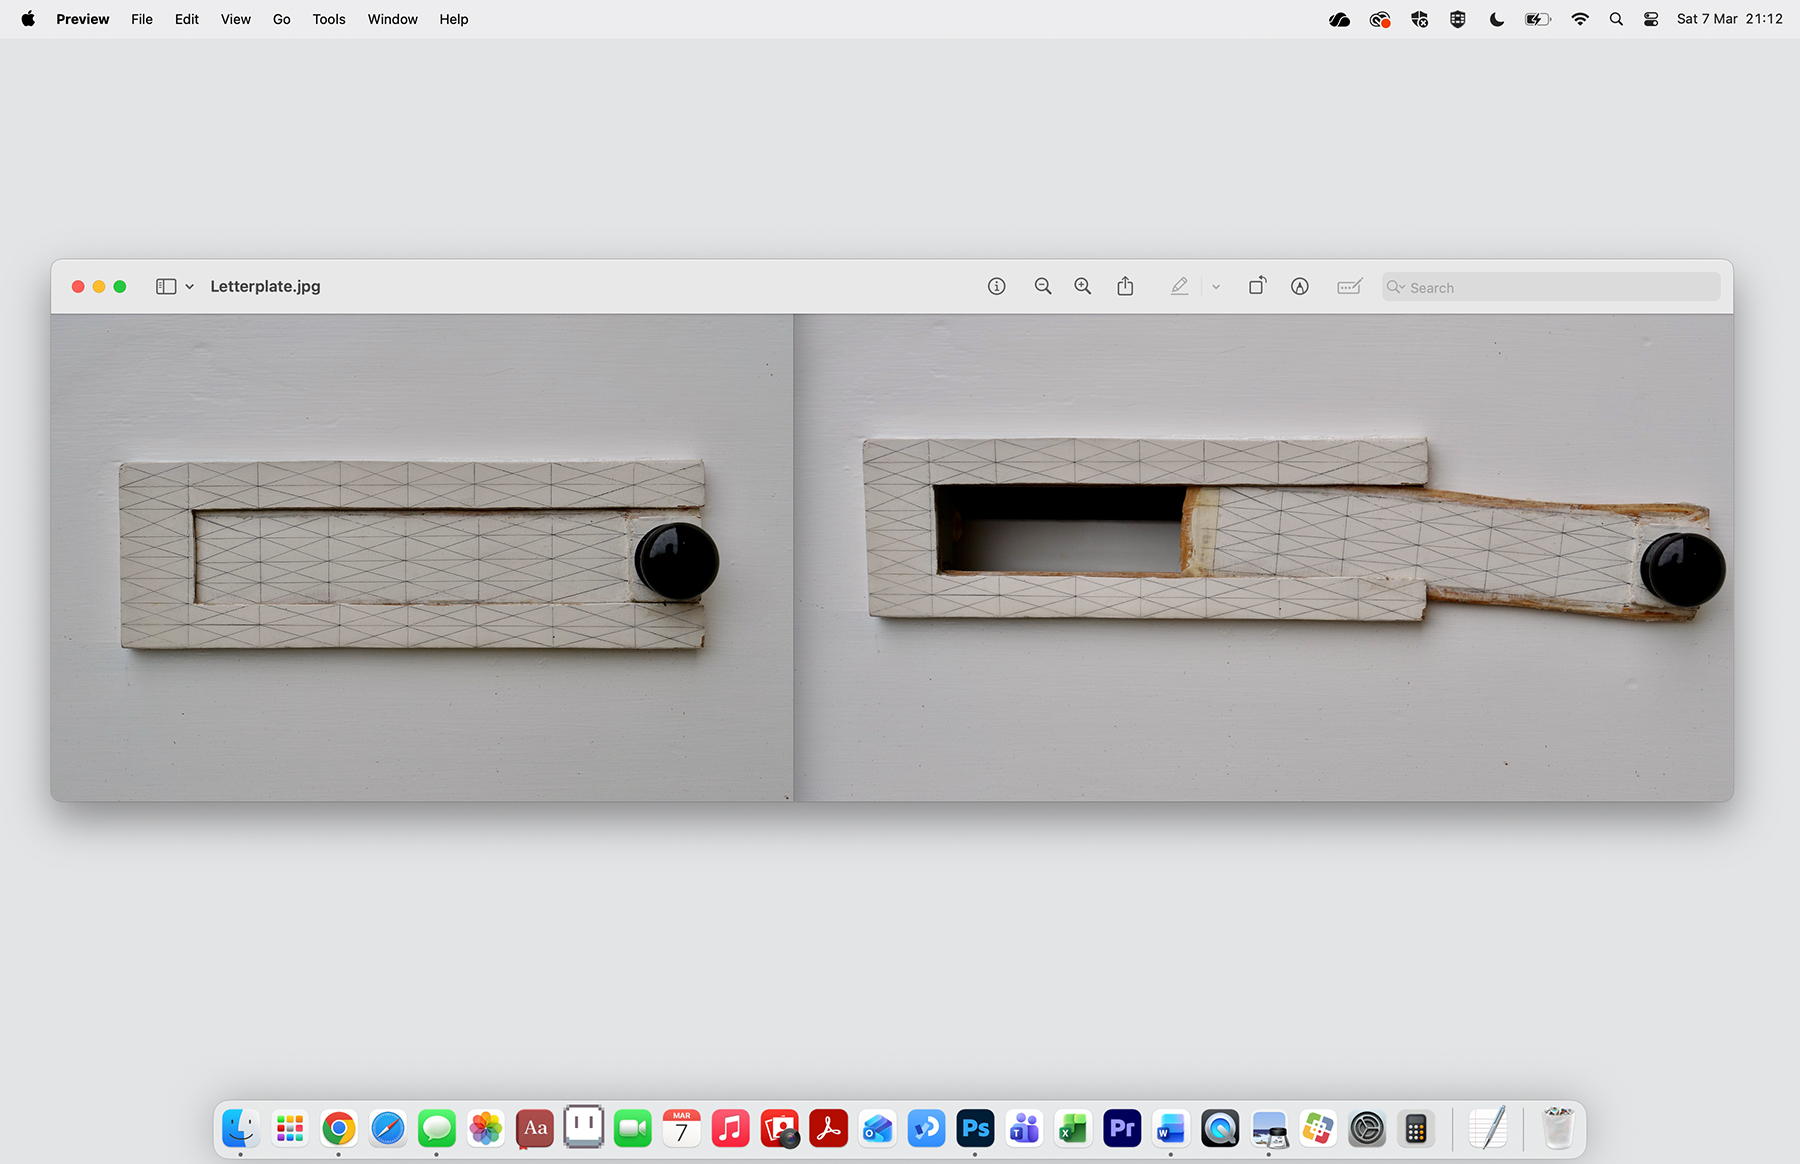Launch Premiere Pro from the Dock
The width and height of the screenshot is (1800, 1164).
click(1121, 1128)
